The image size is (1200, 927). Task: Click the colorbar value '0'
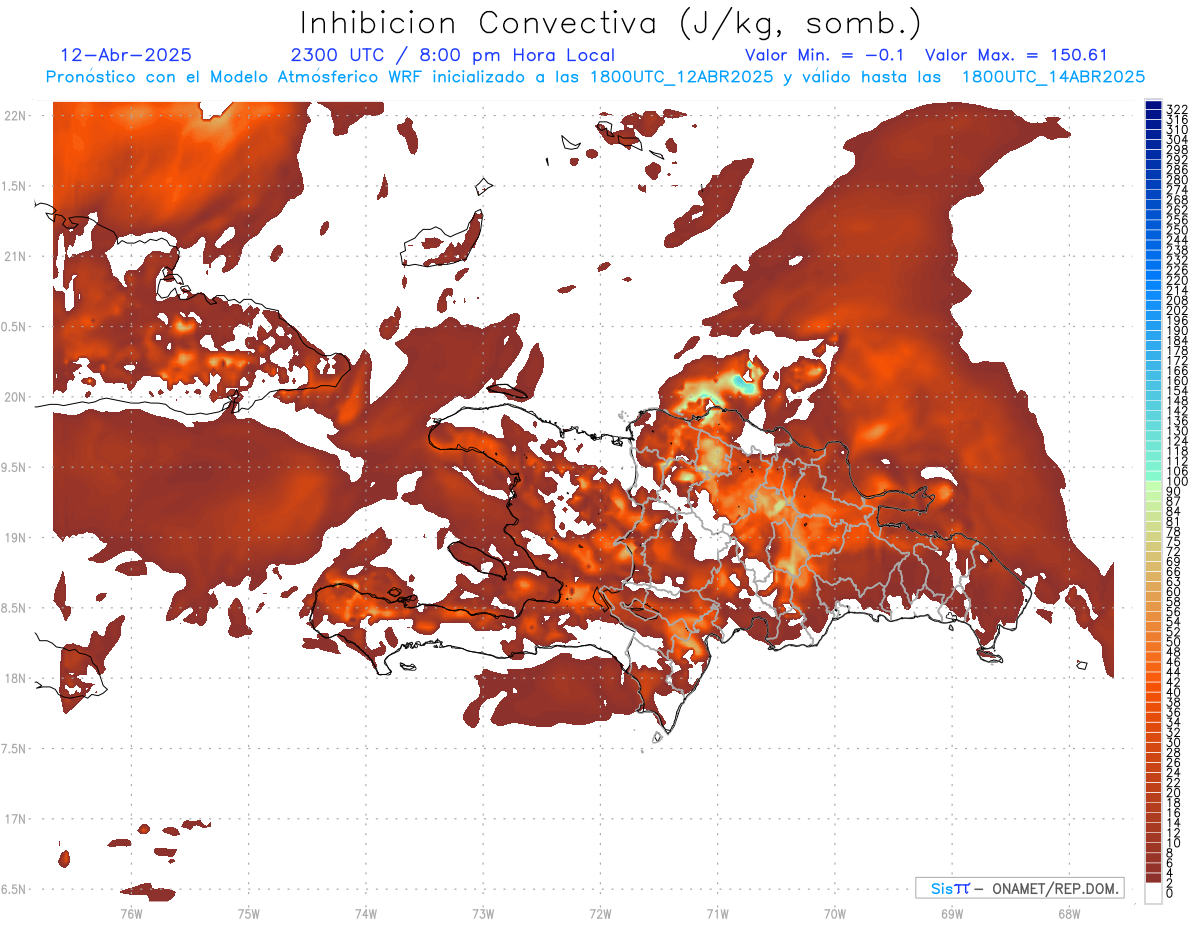(x=1170, y=894)
